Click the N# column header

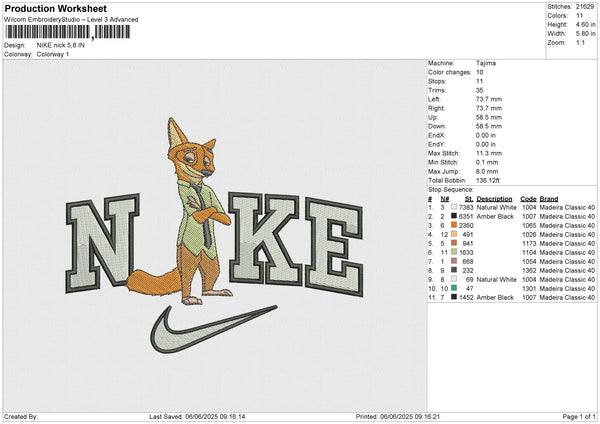(445, 199)
